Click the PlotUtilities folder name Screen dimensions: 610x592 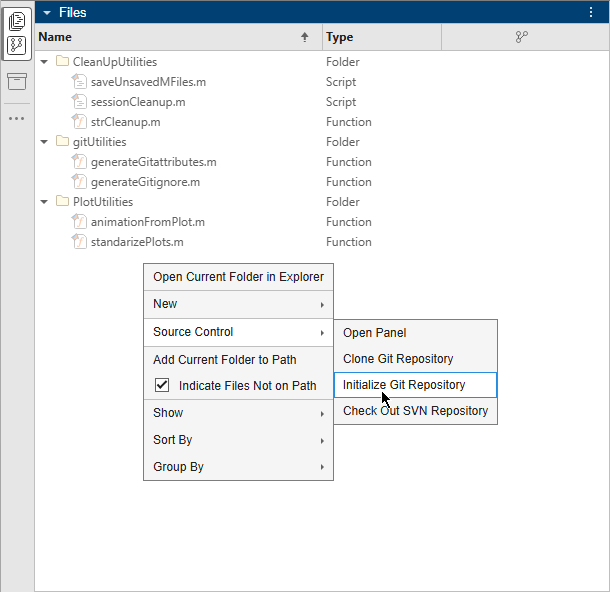pos(103,202)
